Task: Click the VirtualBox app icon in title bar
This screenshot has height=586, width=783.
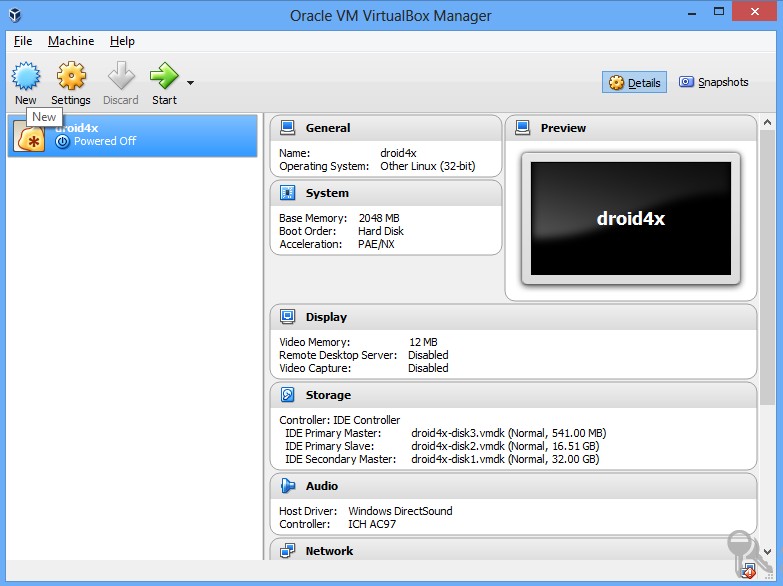Action: click(15, 15)
